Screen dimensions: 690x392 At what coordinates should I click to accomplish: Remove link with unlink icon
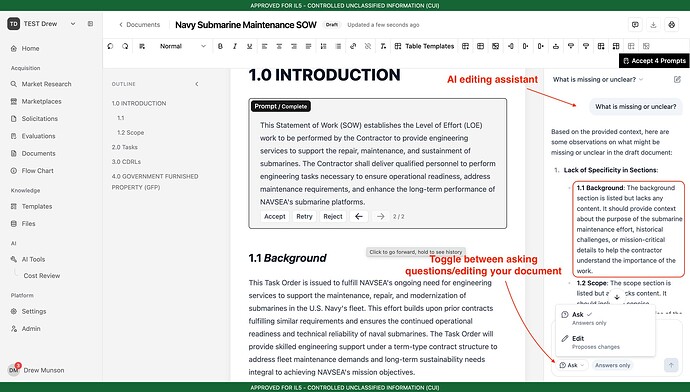[368, 46]
